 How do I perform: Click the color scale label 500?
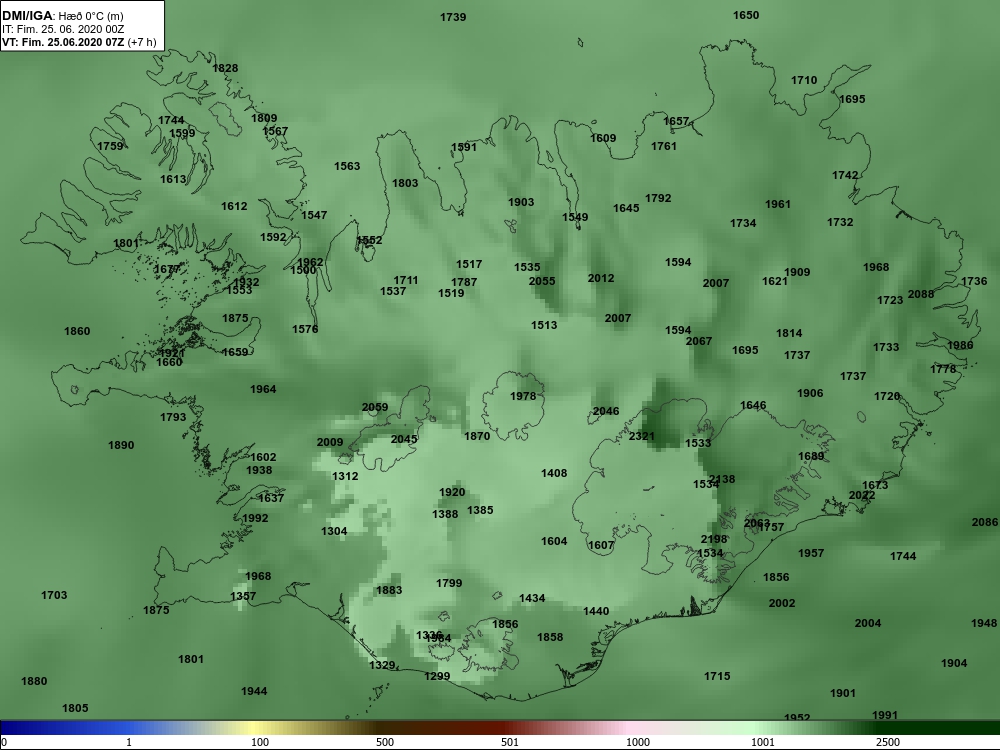click(x=385, y=742)
